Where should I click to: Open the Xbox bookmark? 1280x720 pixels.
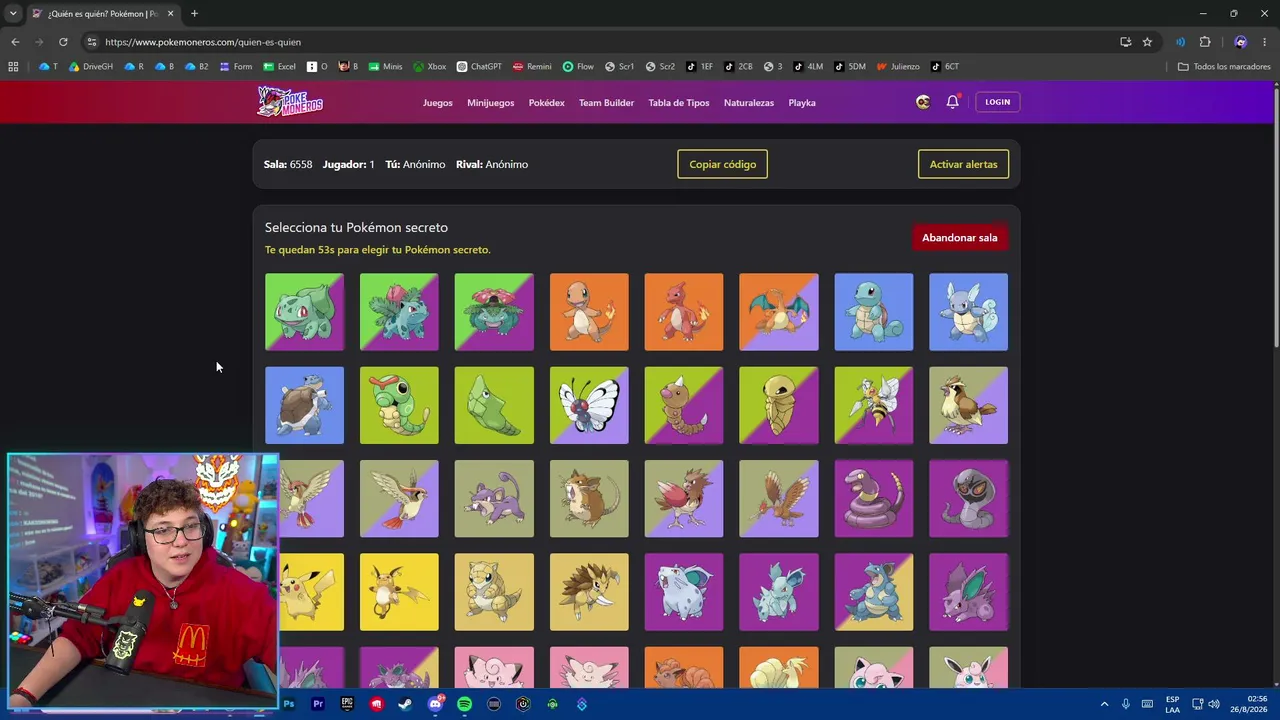pyautogui.click(x=429, y=67)
